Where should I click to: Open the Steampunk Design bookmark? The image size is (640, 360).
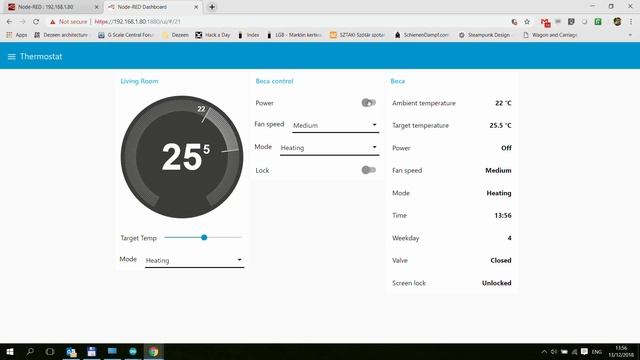484,35
